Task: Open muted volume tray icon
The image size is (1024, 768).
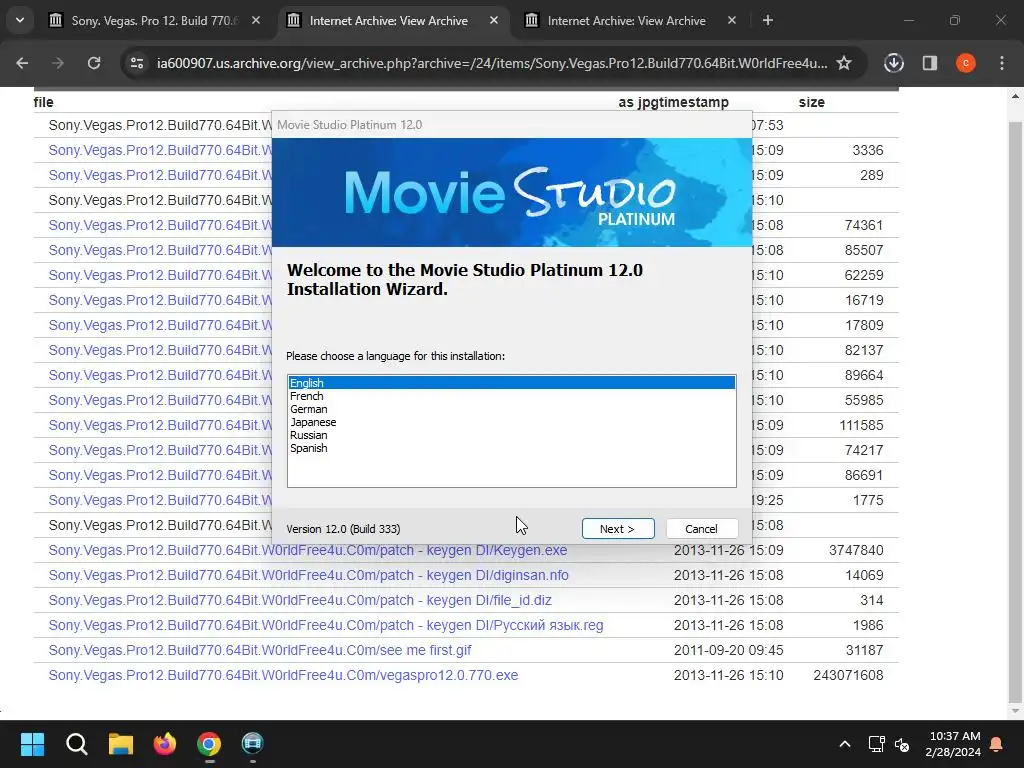Action: click(902, 744)
